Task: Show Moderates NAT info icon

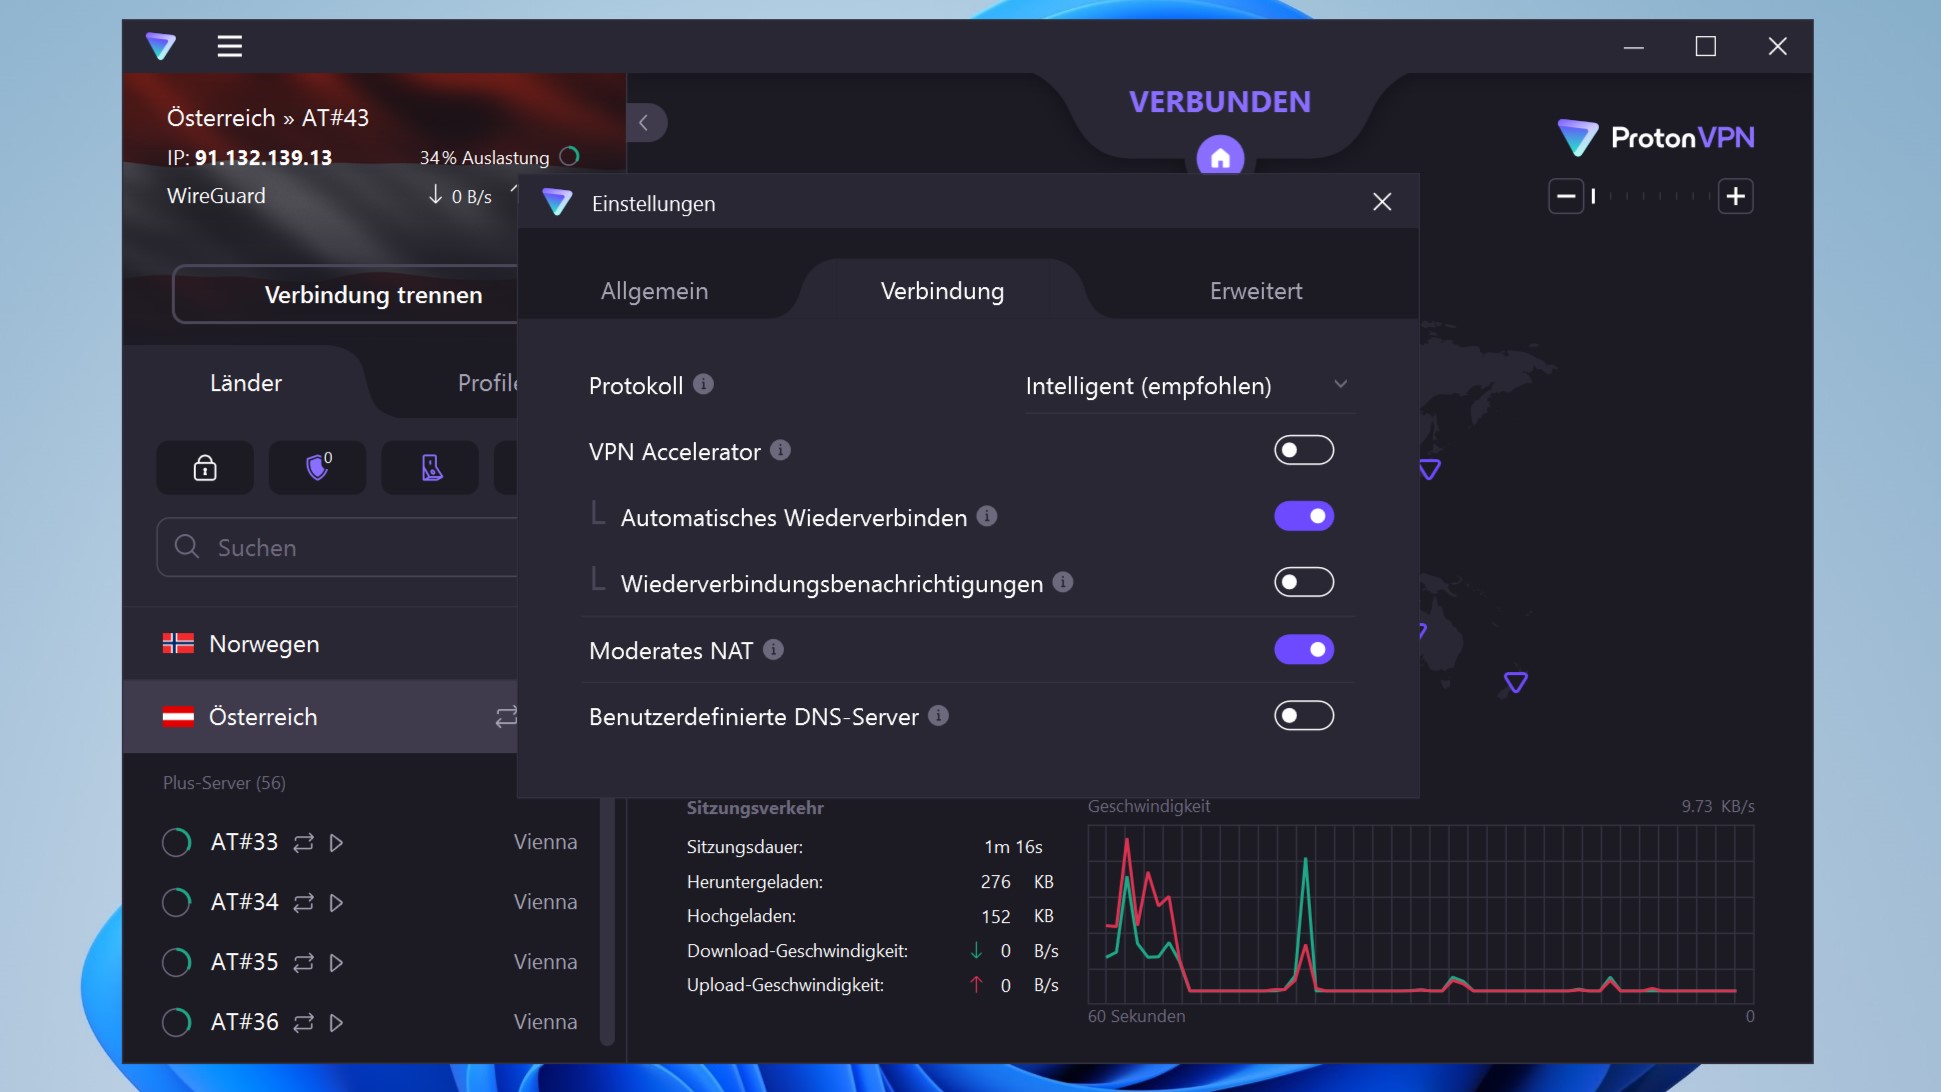Action: pyautogui.click(x=773, y=649)
